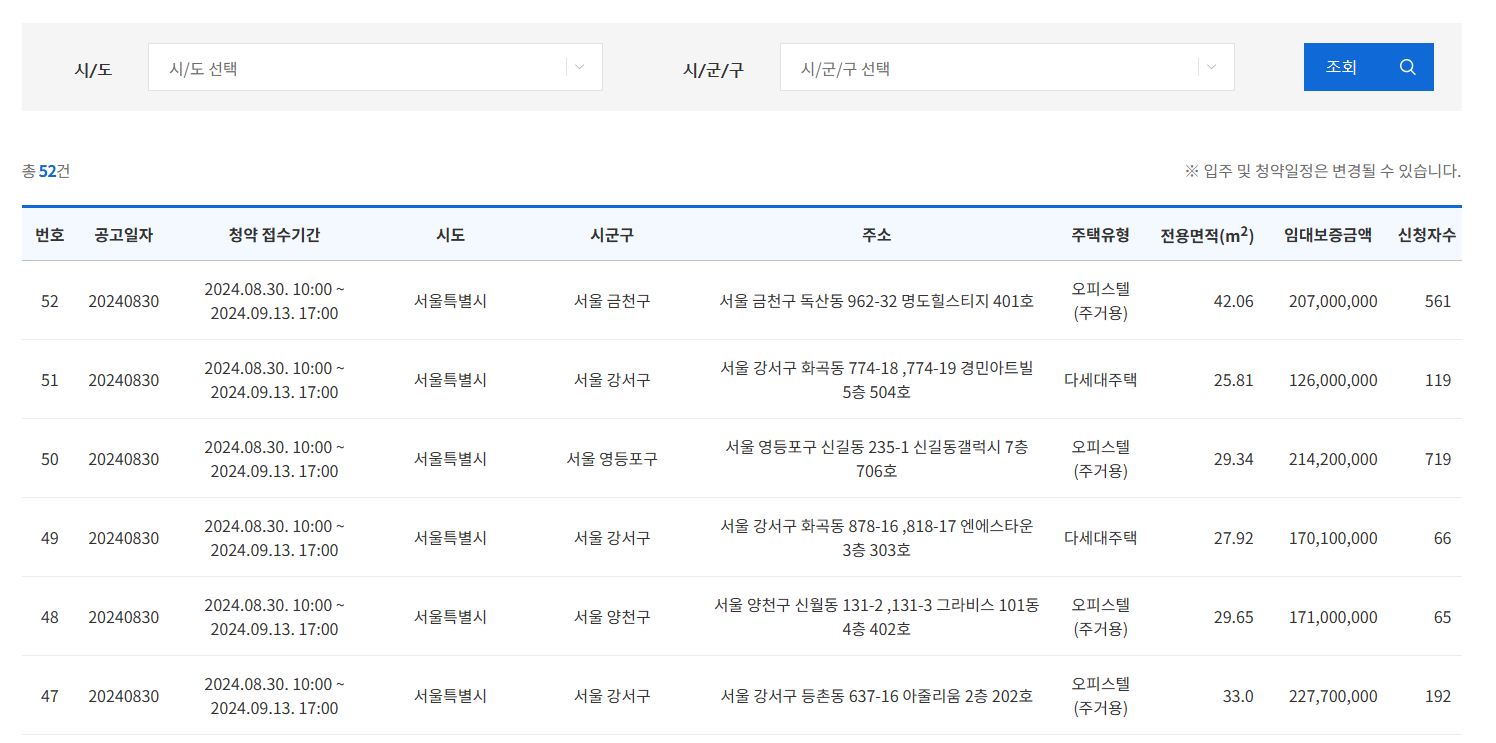Screen dimensions: 1496x743
Task: Click the 임대보증금액 column header
Action: click(1330, 233)
